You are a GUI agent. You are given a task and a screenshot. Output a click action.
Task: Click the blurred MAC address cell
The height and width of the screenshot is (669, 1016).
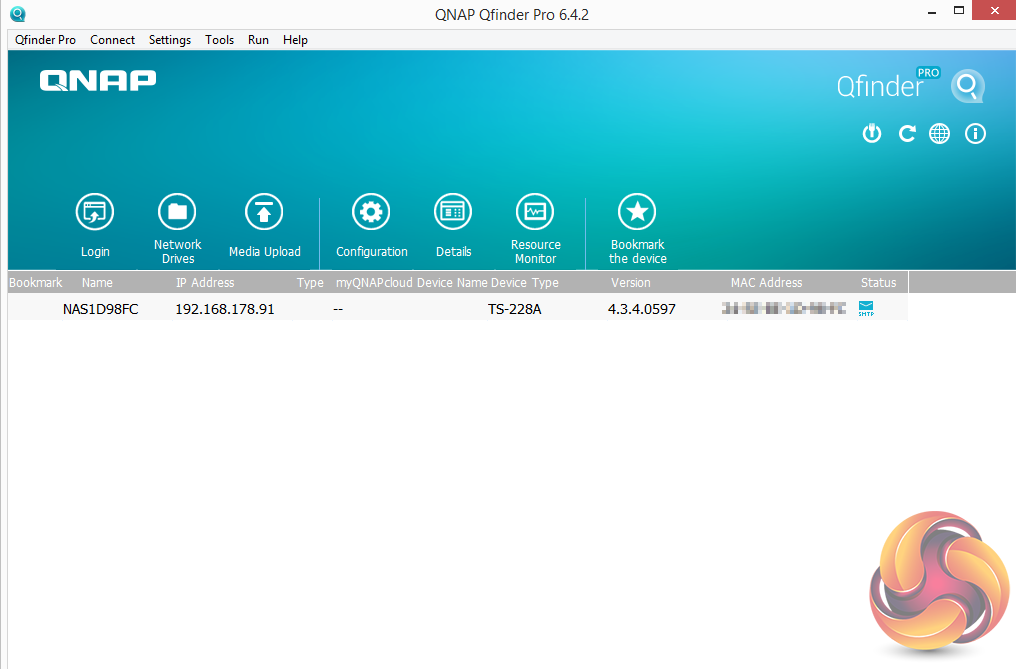(783, 309)
